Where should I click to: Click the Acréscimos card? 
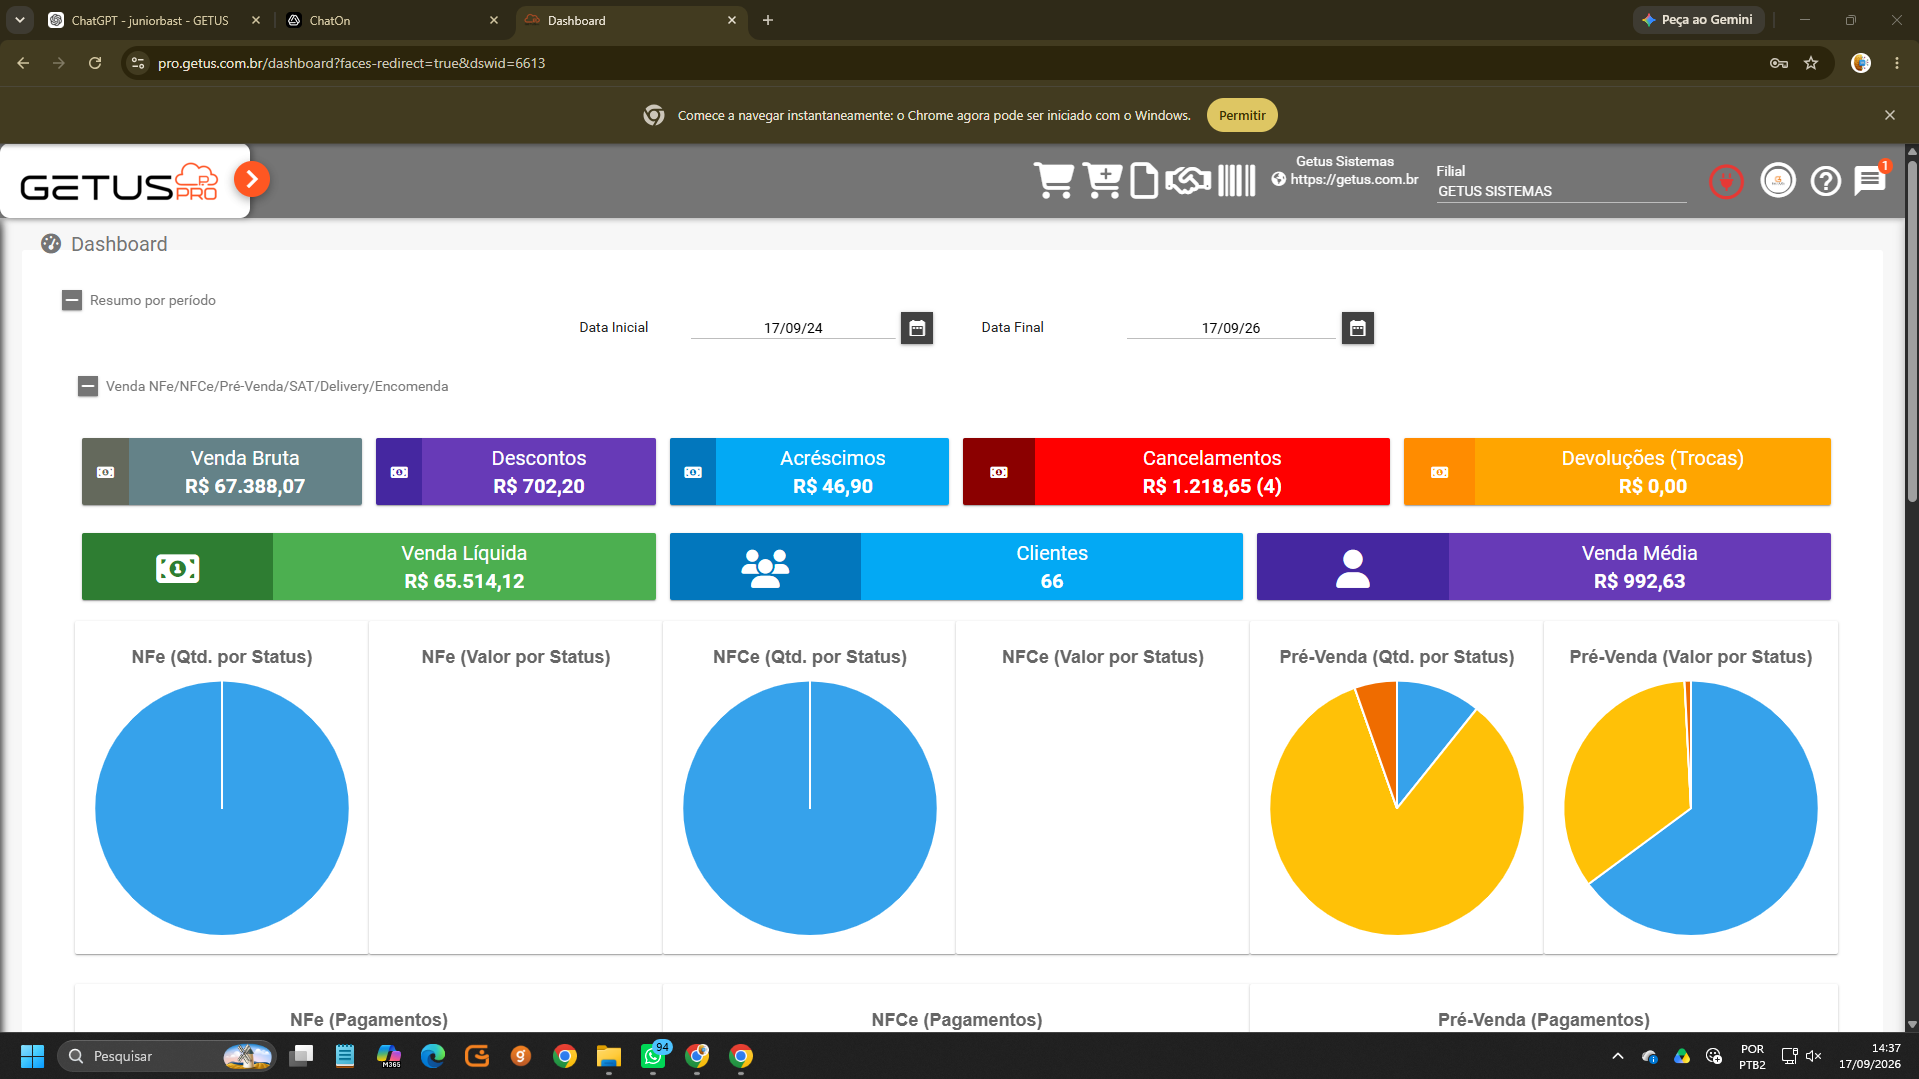(809, 472)
